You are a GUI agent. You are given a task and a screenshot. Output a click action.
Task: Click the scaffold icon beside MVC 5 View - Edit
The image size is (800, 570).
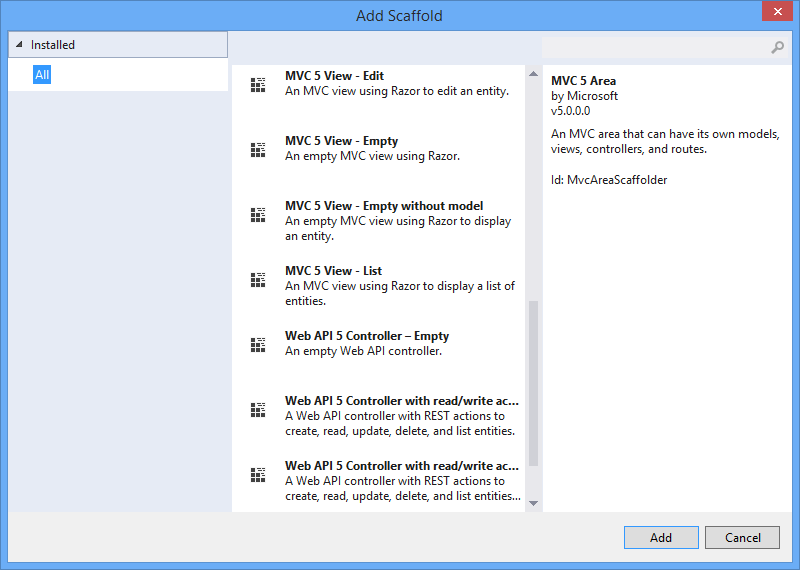258,85
